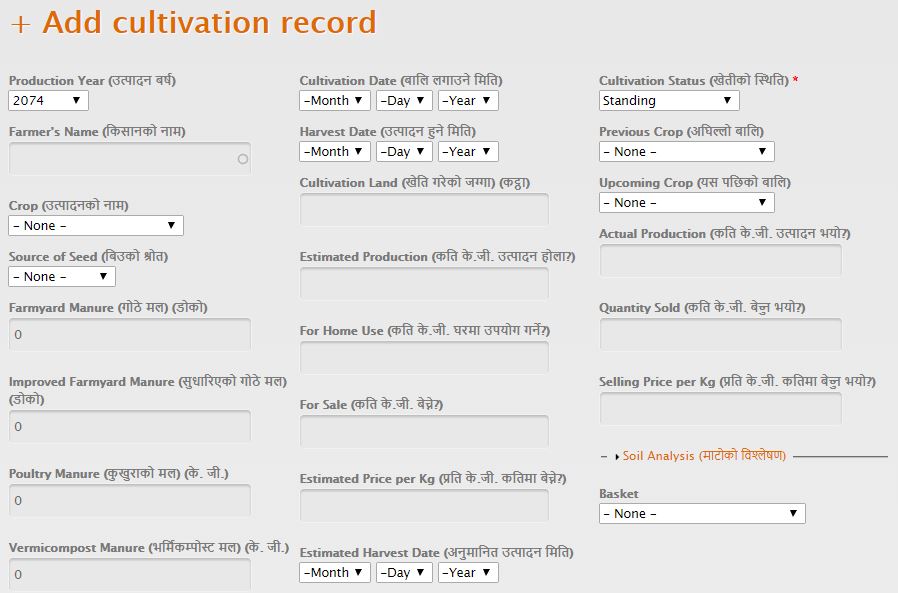
Task: Select Cultivation Date month dropdown
Action: tap(335, 100)
